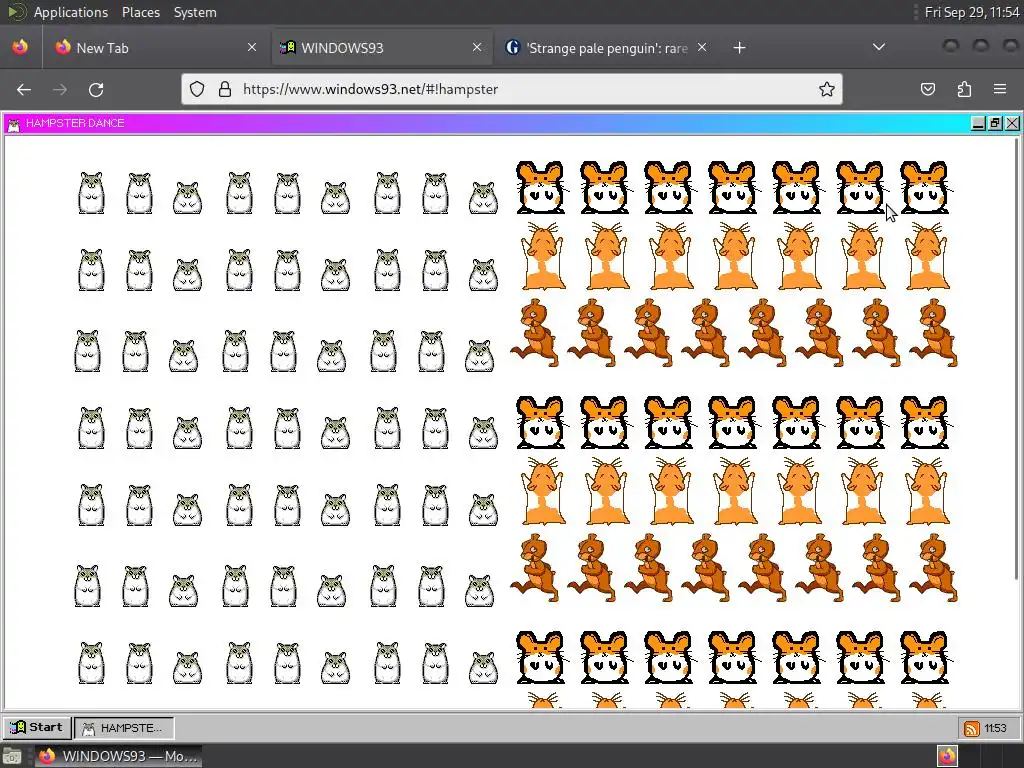The width and height of the screenshot is (1024, 768).
Task: Open the Extensions puzzle icon
Action: pos(964,89)
